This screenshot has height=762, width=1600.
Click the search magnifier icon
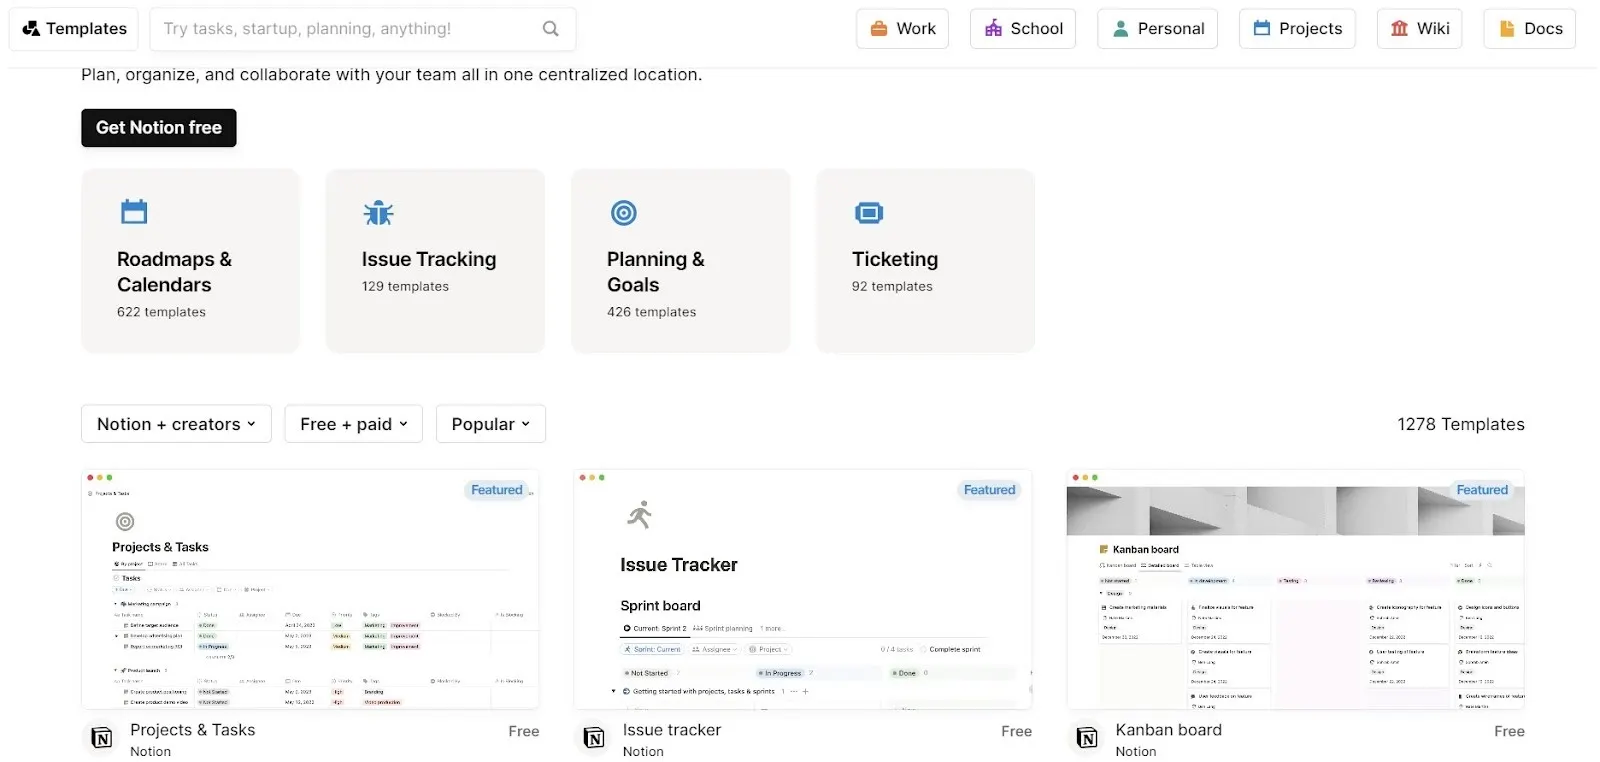(x=551, y=29)
